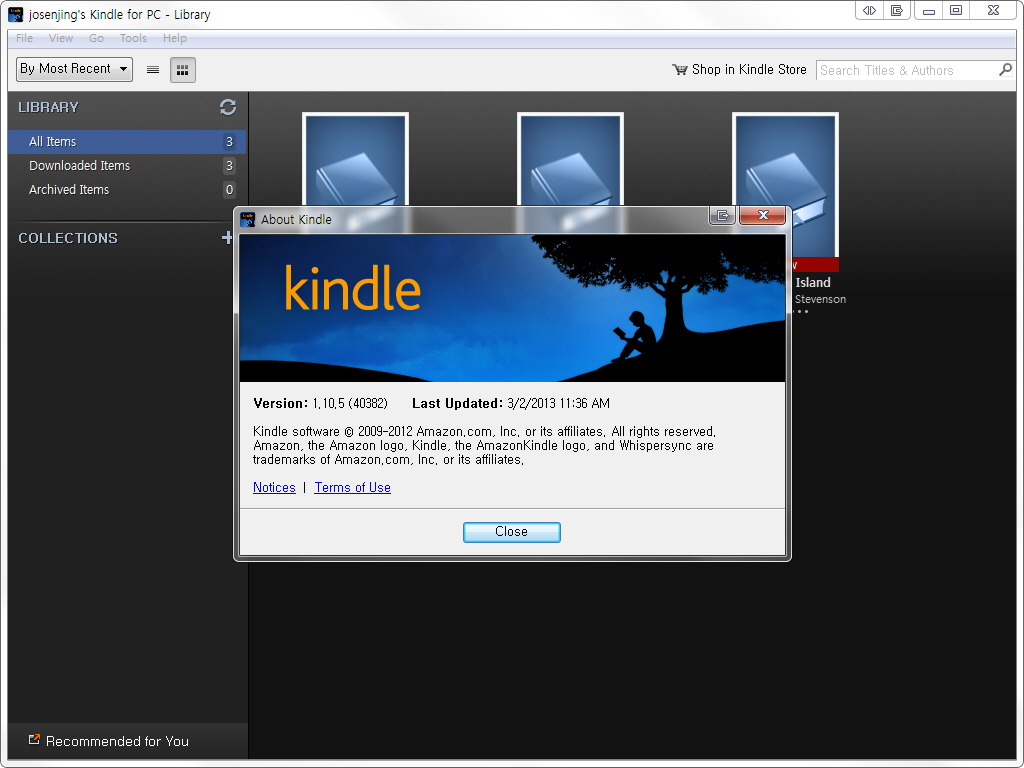Click the Kindle app icon in title bar
This screenshot has width=1024, height=768.
(16, 14)
